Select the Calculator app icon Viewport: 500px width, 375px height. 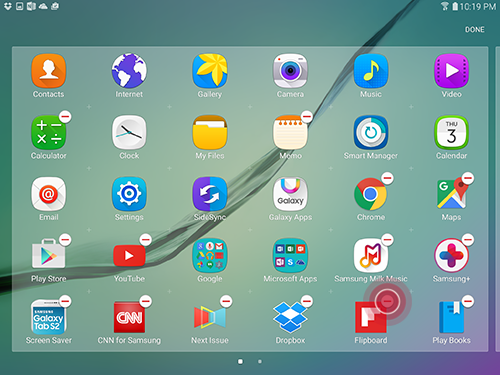[48, 132]
